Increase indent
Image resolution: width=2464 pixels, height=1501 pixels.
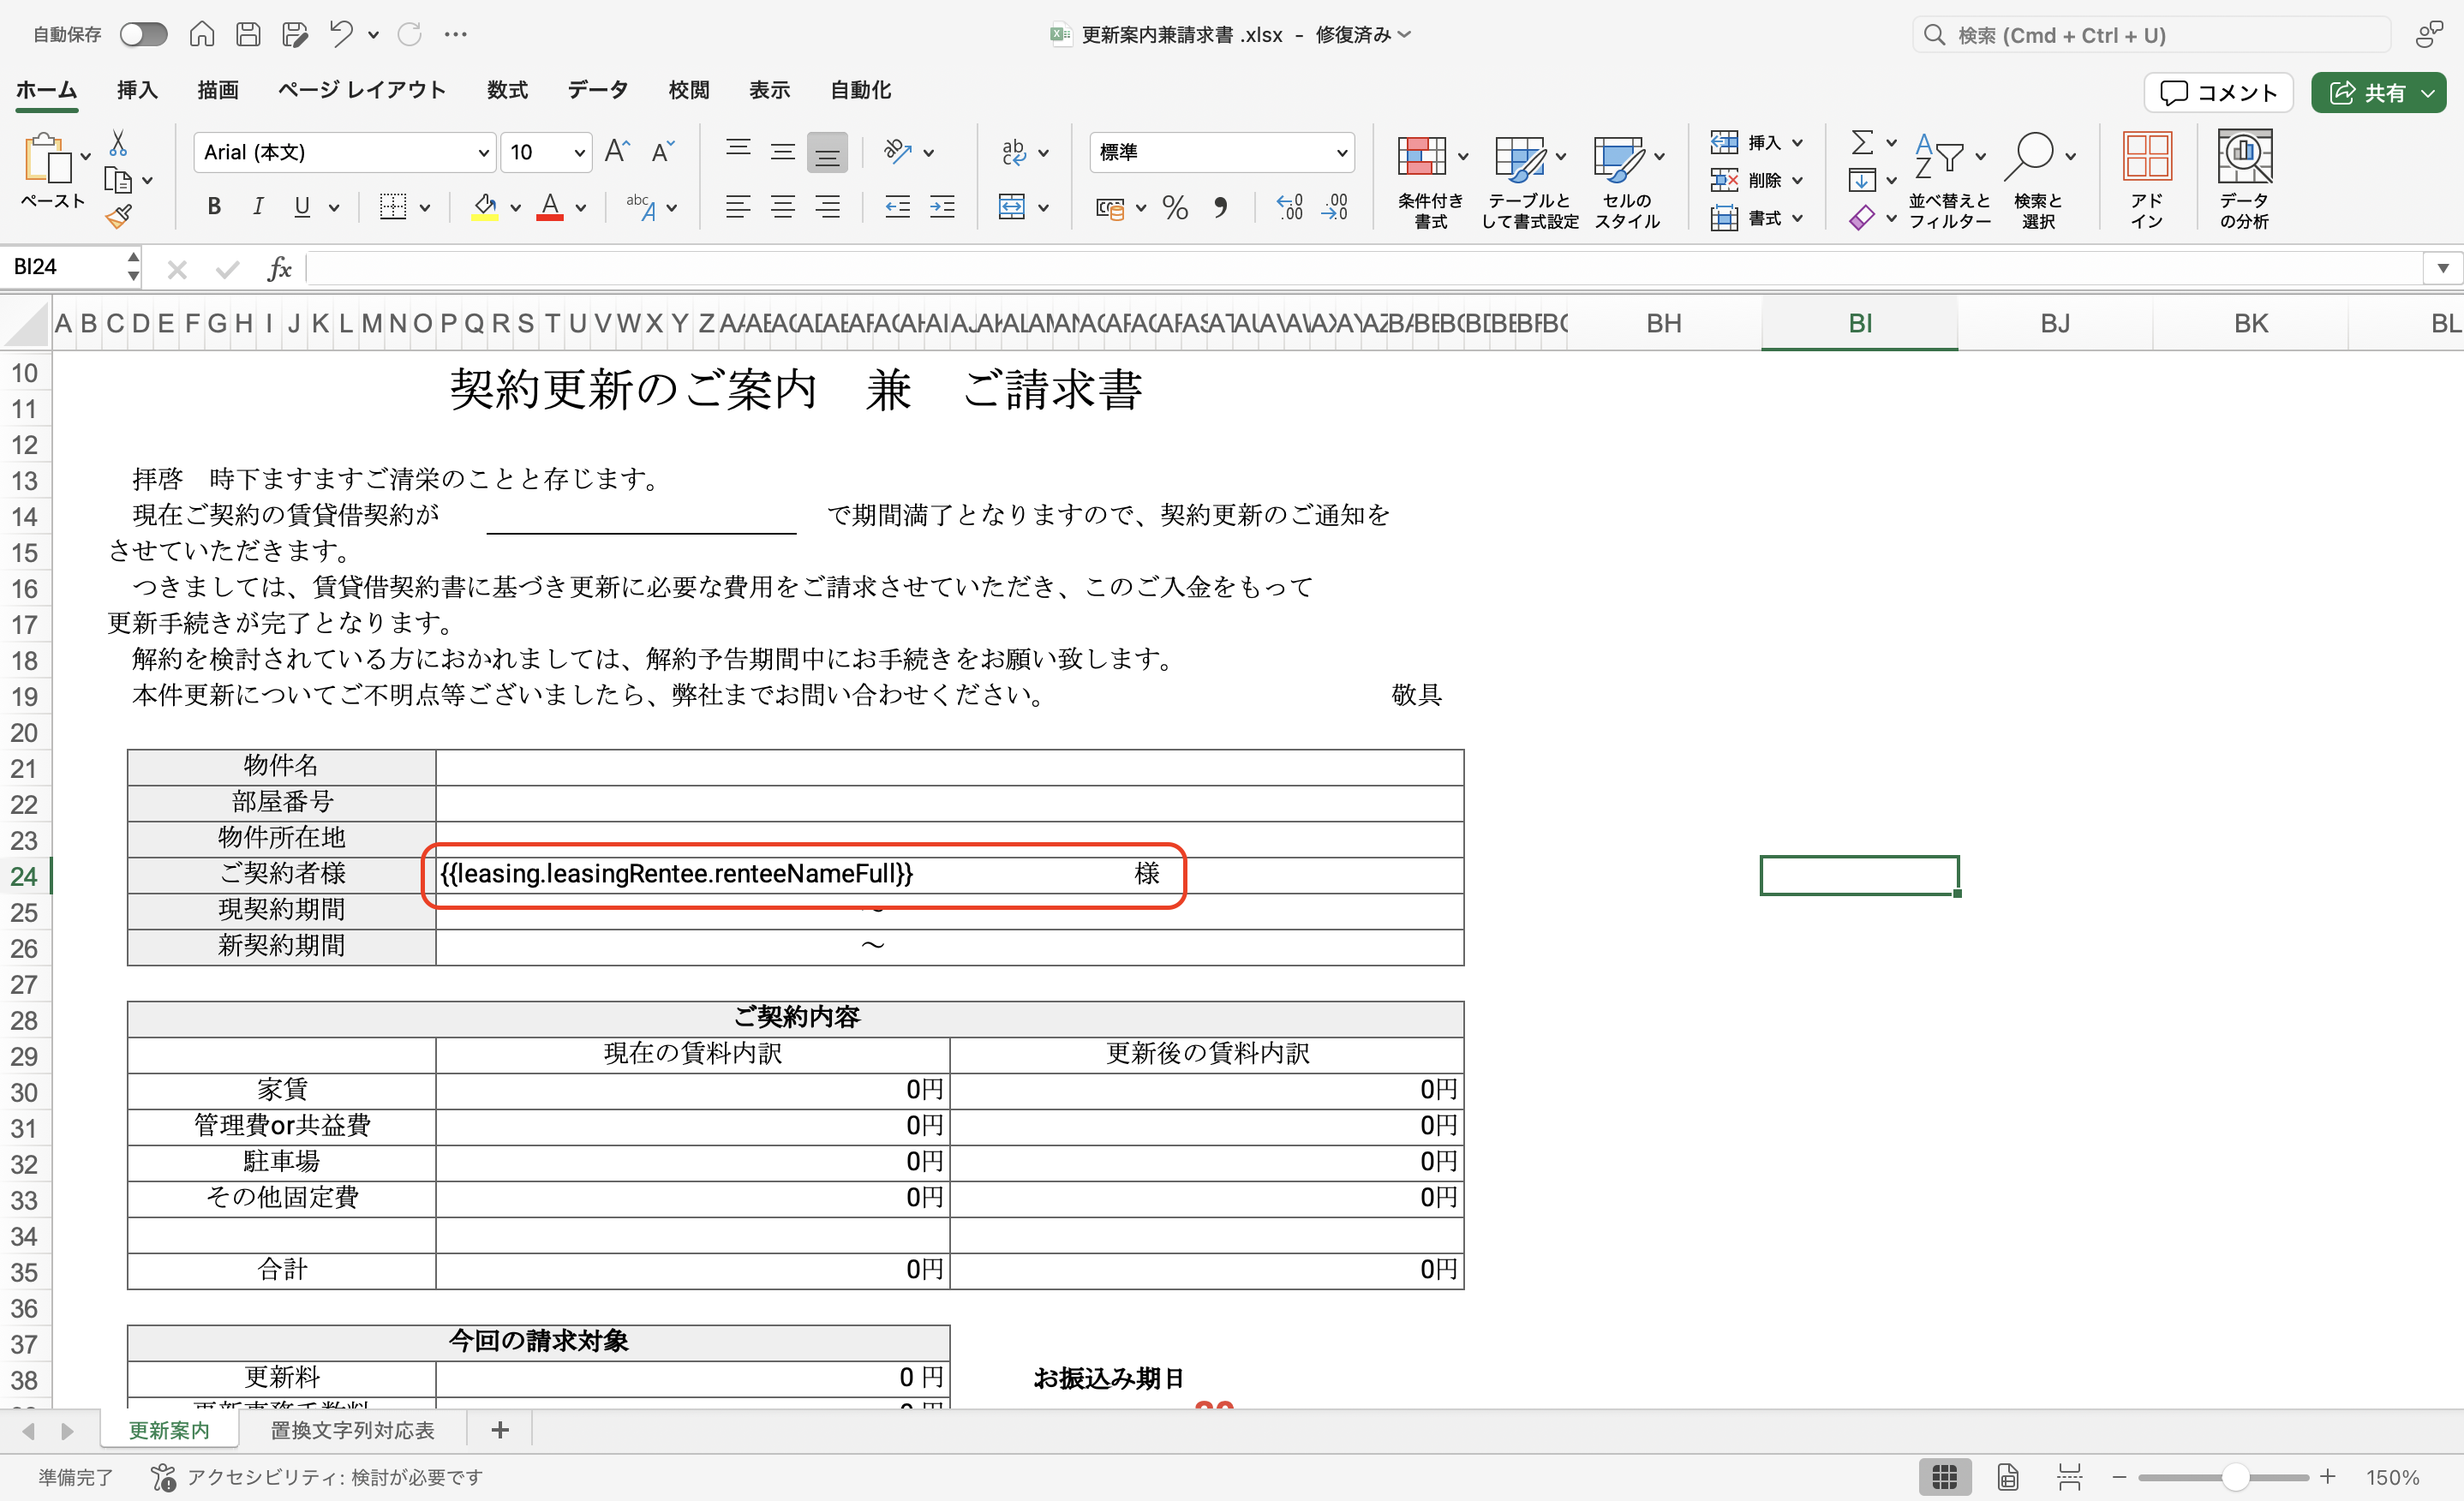pos(942,207)
